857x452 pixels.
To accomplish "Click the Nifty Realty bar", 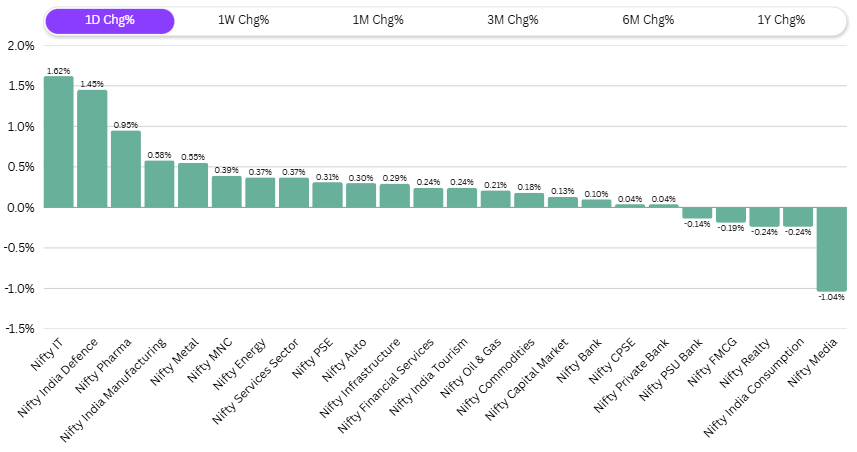I will 764,217.
